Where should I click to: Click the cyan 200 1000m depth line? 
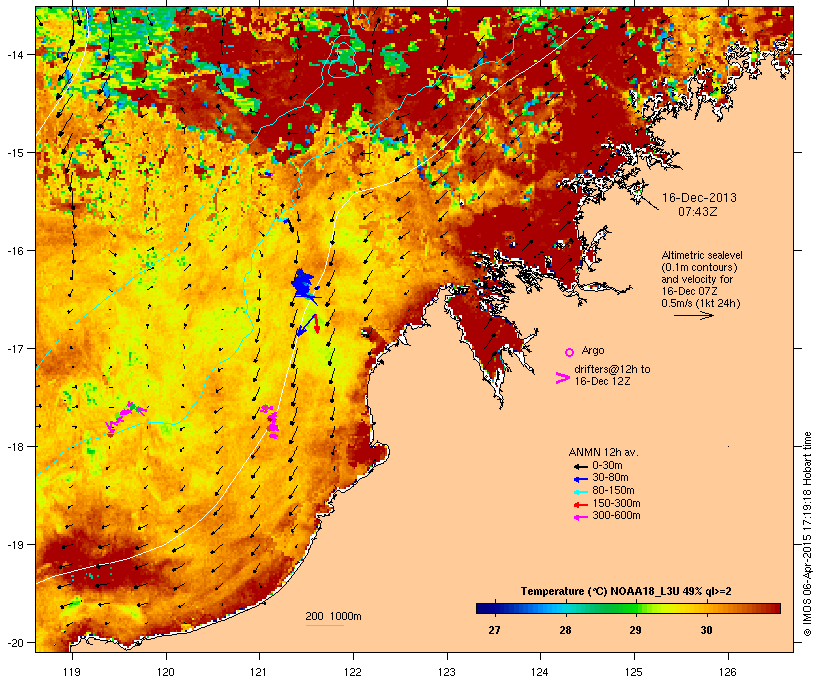325,625
